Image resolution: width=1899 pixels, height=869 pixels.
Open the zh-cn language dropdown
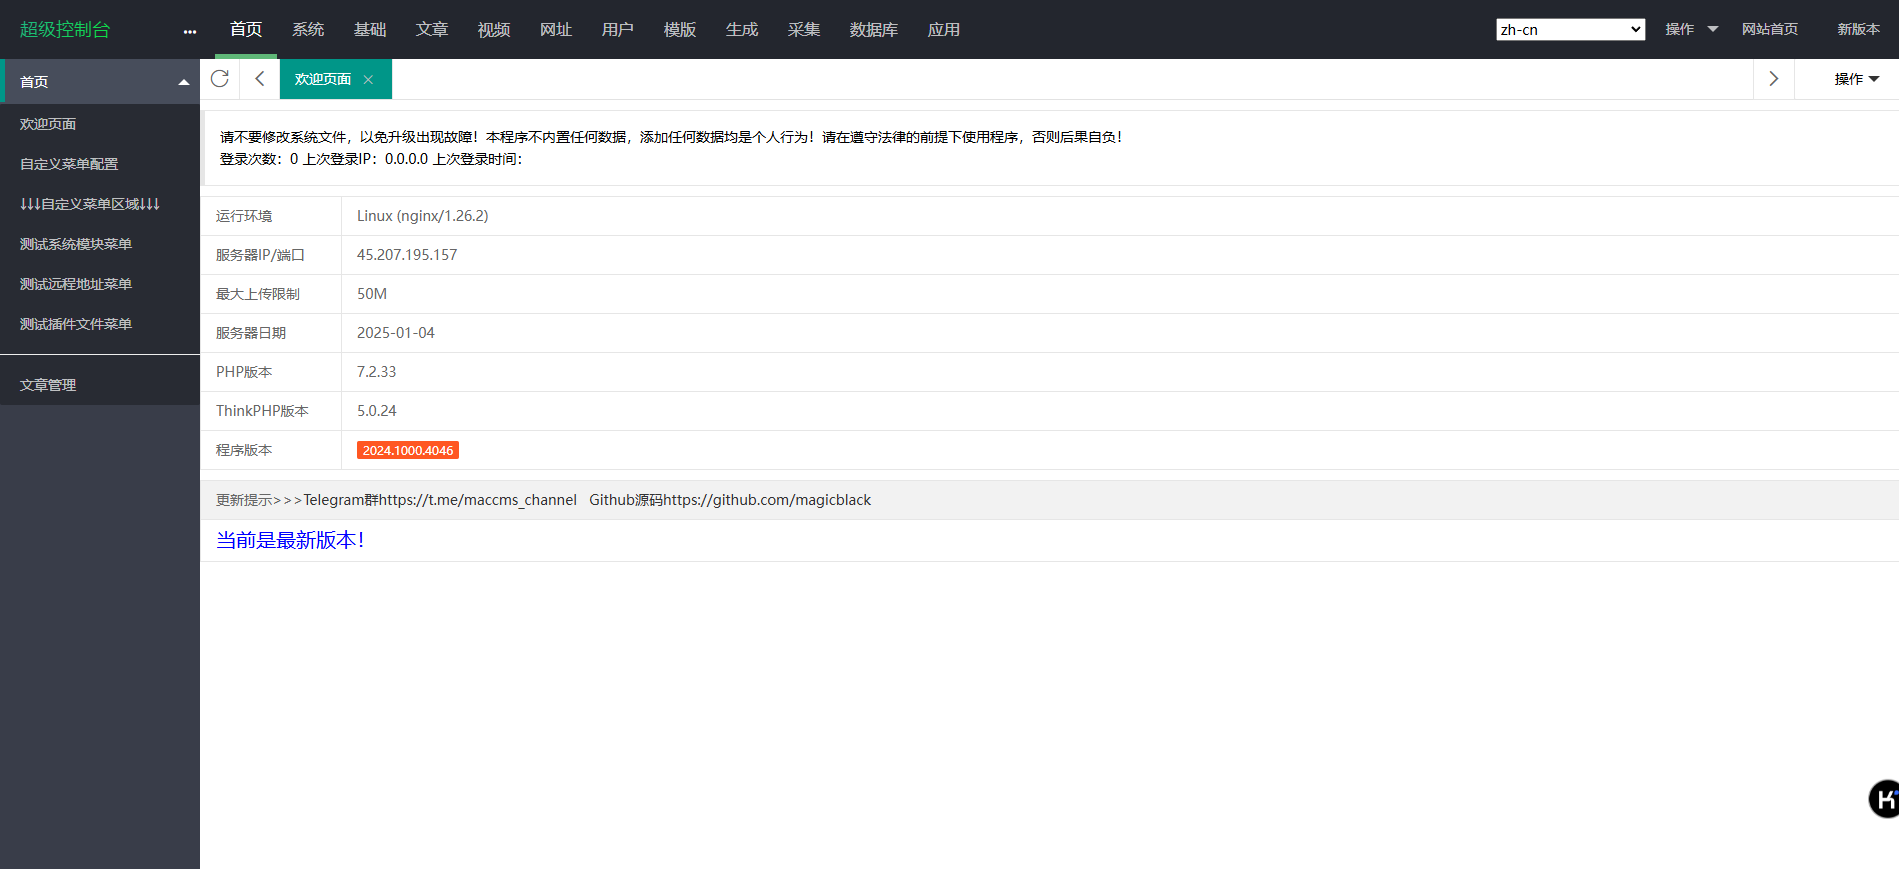(1570, 30)
